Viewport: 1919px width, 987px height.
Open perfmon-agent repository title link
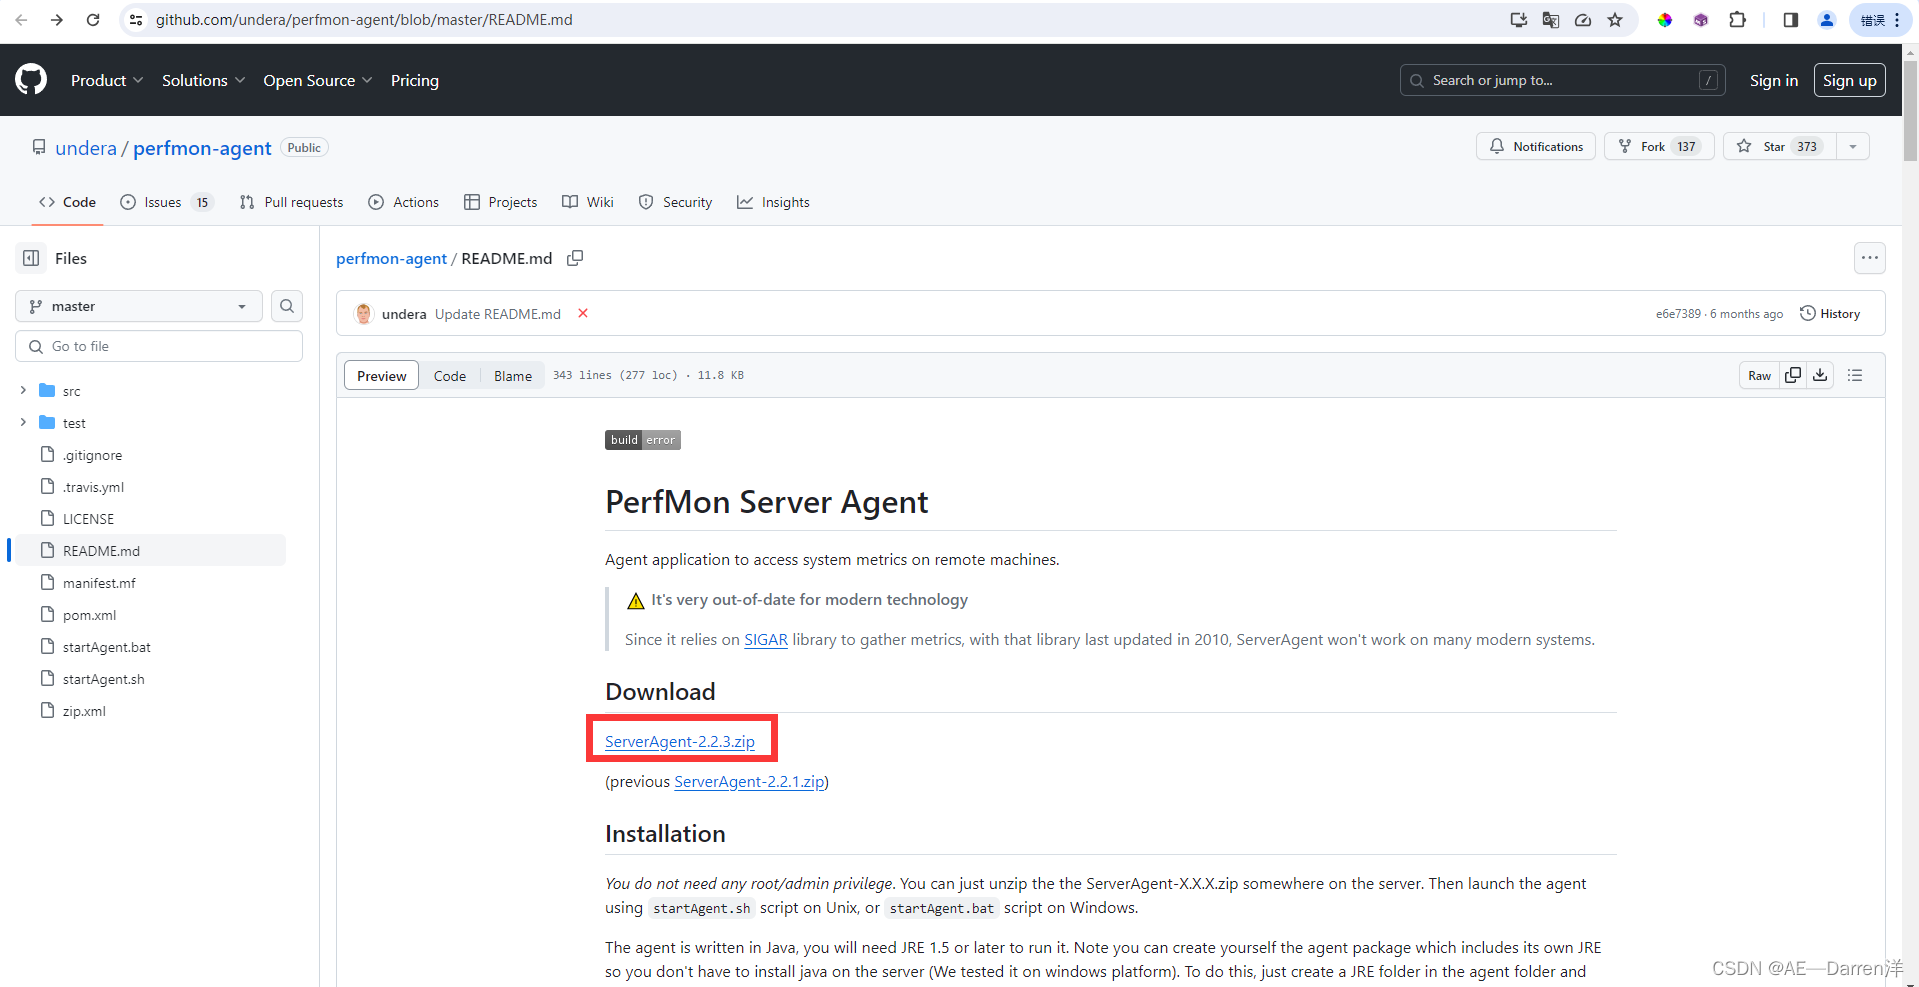click(x=202, y=148)
